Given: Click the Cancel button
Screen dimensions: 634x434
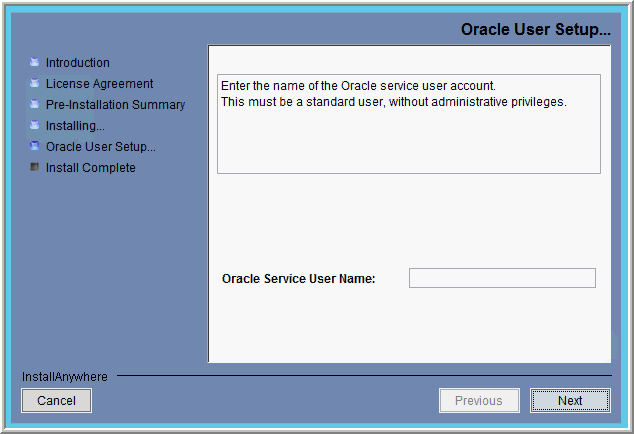Looking at the screenshot, I should point(56,400).
